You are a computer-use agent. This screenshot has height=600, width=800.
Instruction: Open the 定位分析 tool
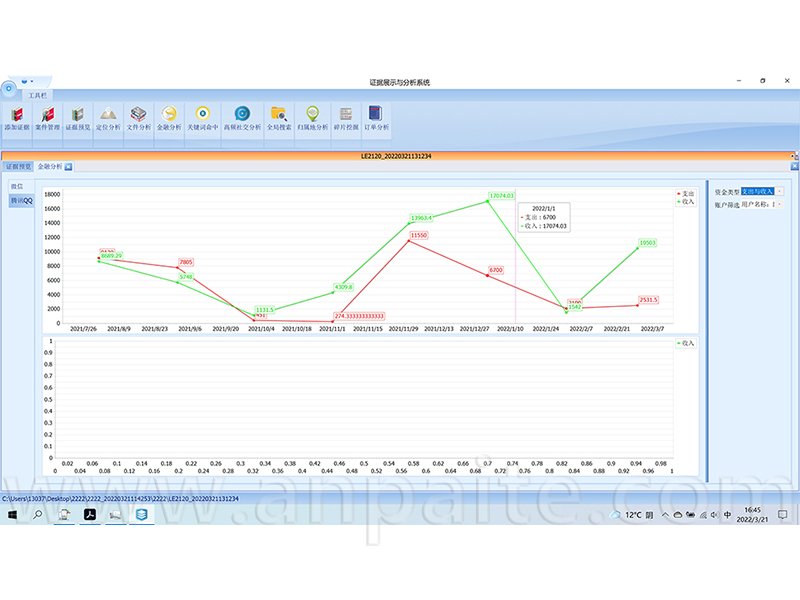click(x=108, y=118)
